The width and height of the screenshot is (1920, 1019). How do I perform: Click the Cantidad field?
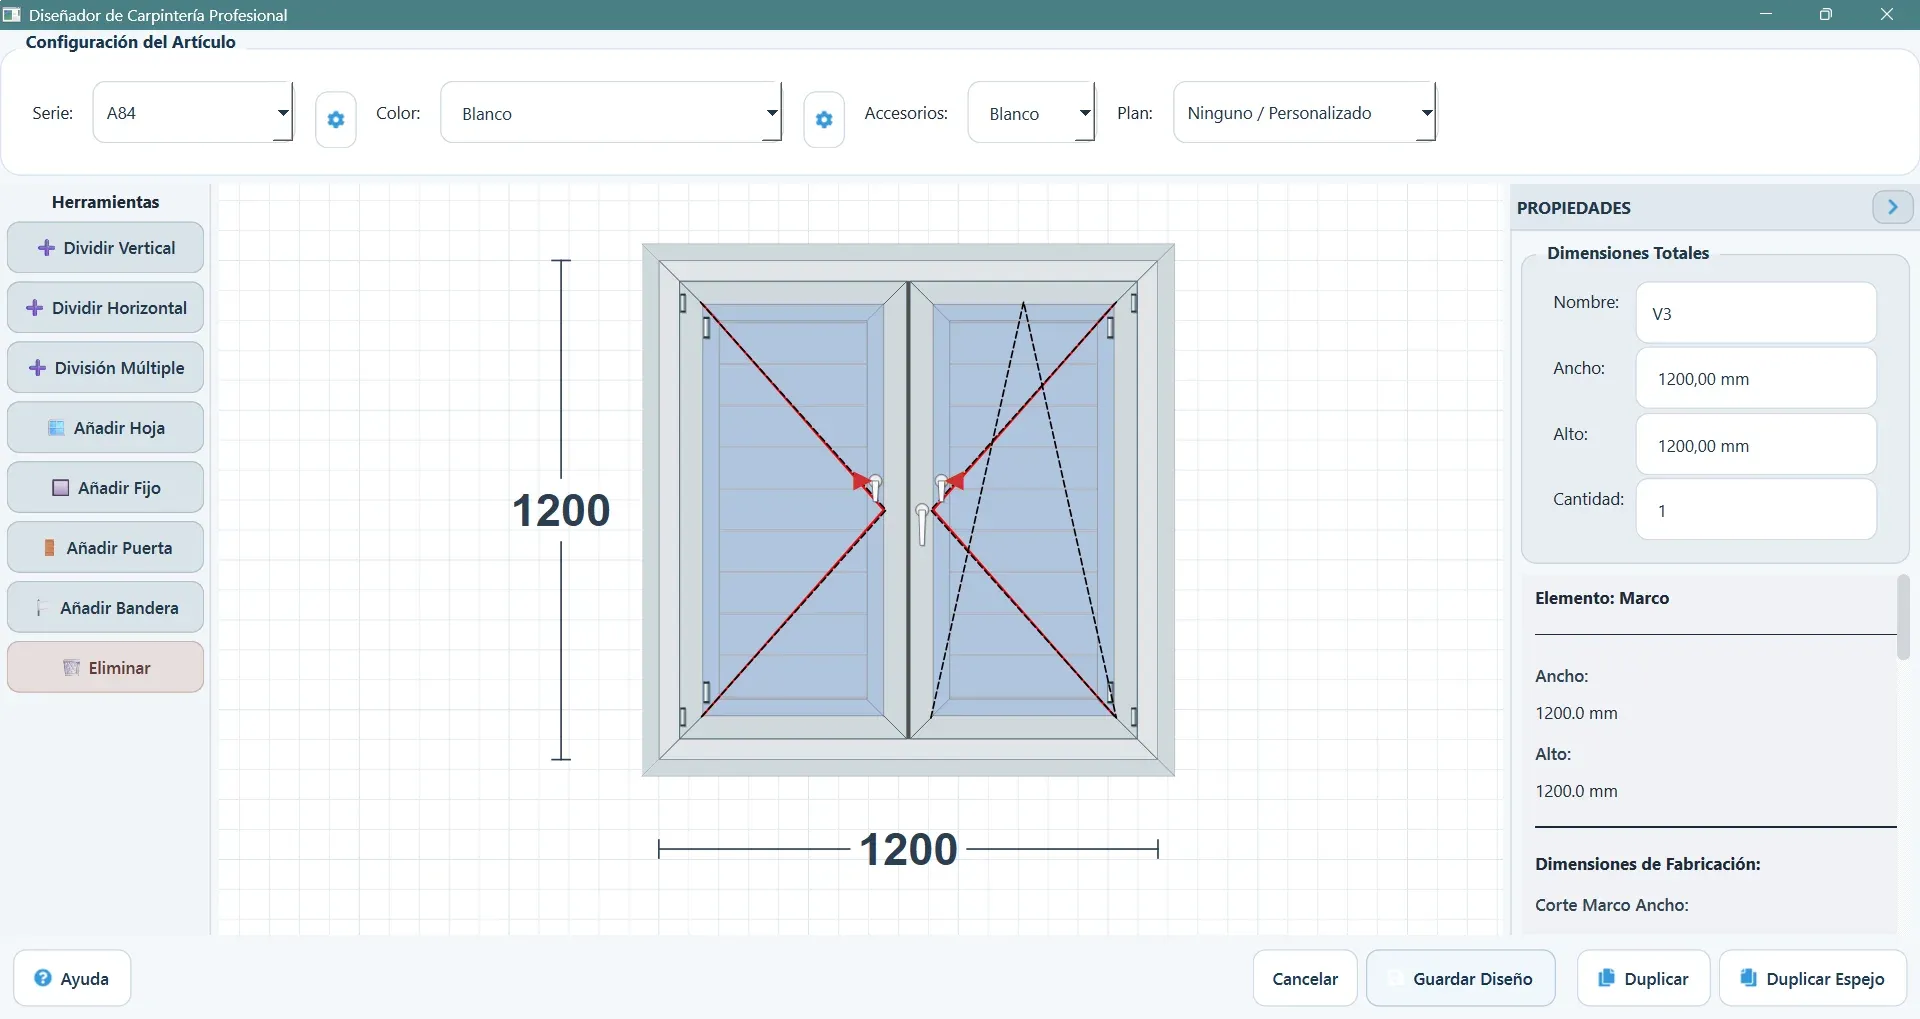pyautogui.click(x=1756, y=510)
